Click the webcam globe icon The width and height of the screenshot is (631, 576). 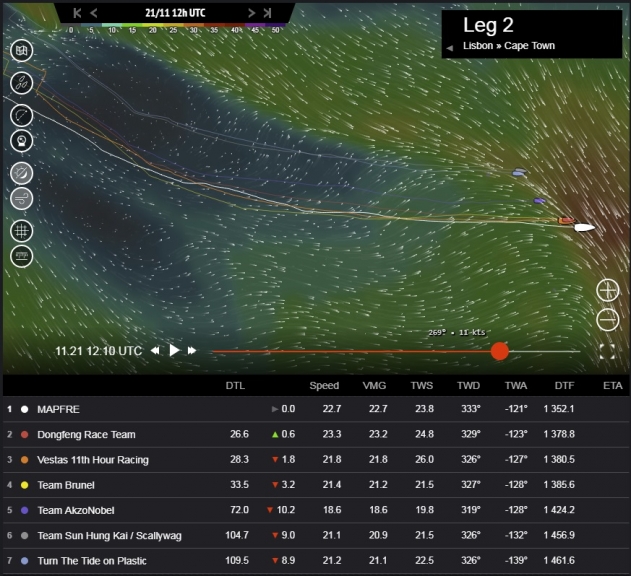pos(21,141)
